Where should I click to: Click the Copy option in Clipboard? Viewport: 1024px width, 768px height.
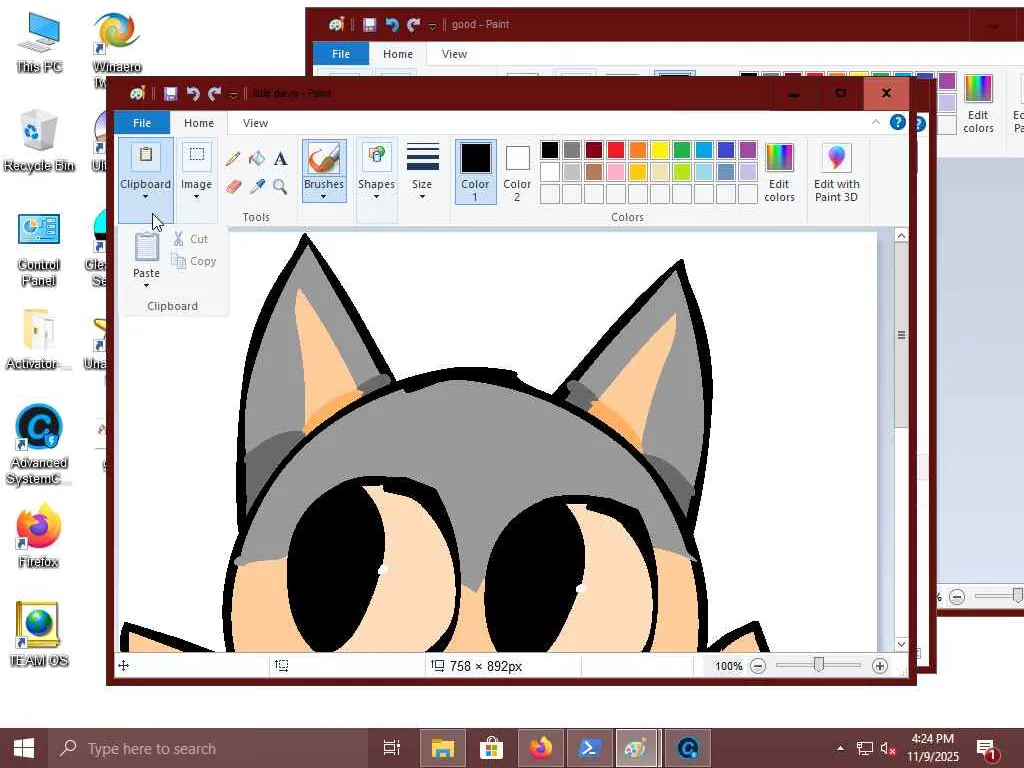click(194, 261)
